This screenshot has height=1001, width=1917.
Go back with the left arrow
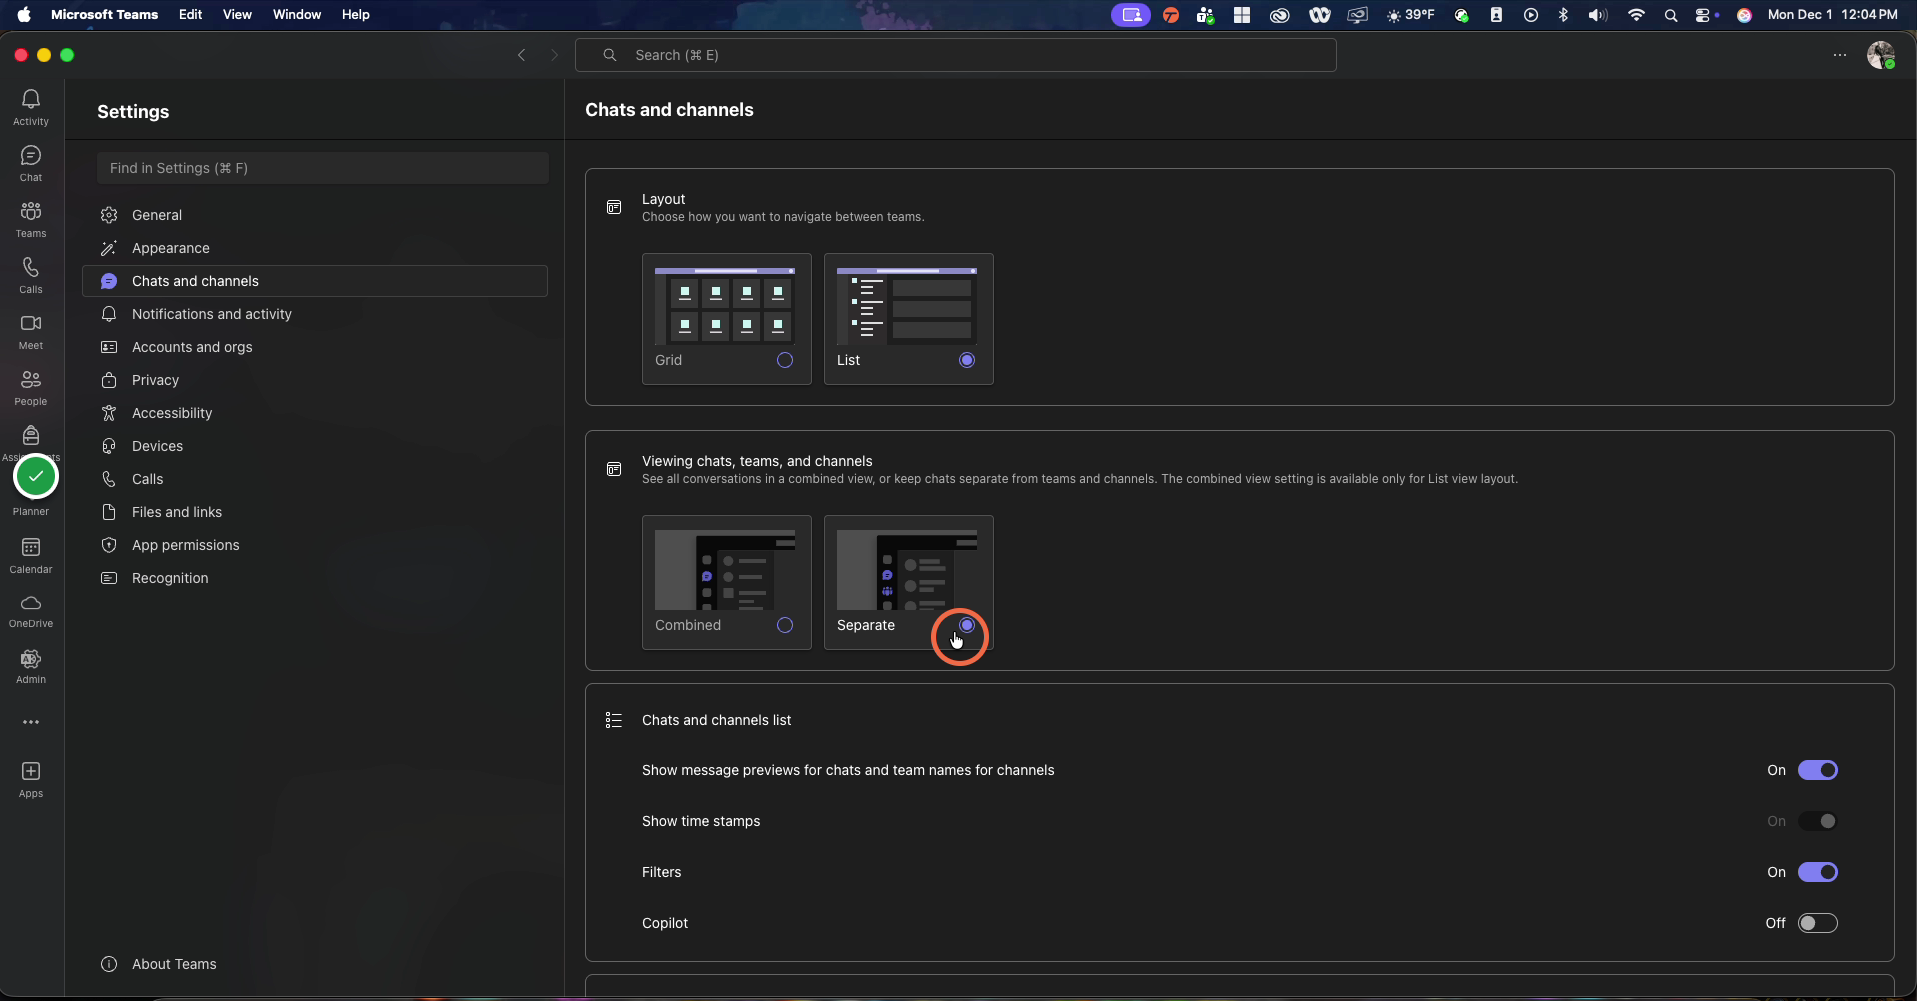tap(521, 55)
